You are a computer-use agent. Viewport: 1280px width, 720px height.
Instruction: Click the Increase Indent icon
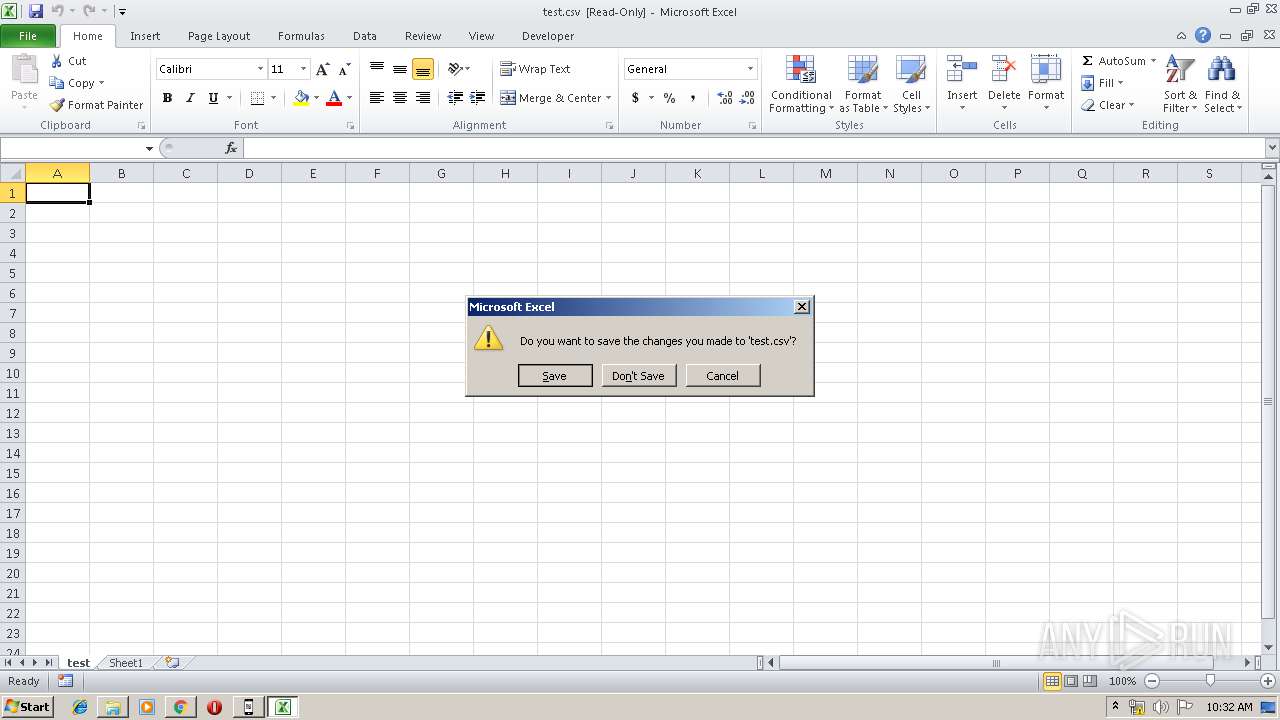point(478,98)
